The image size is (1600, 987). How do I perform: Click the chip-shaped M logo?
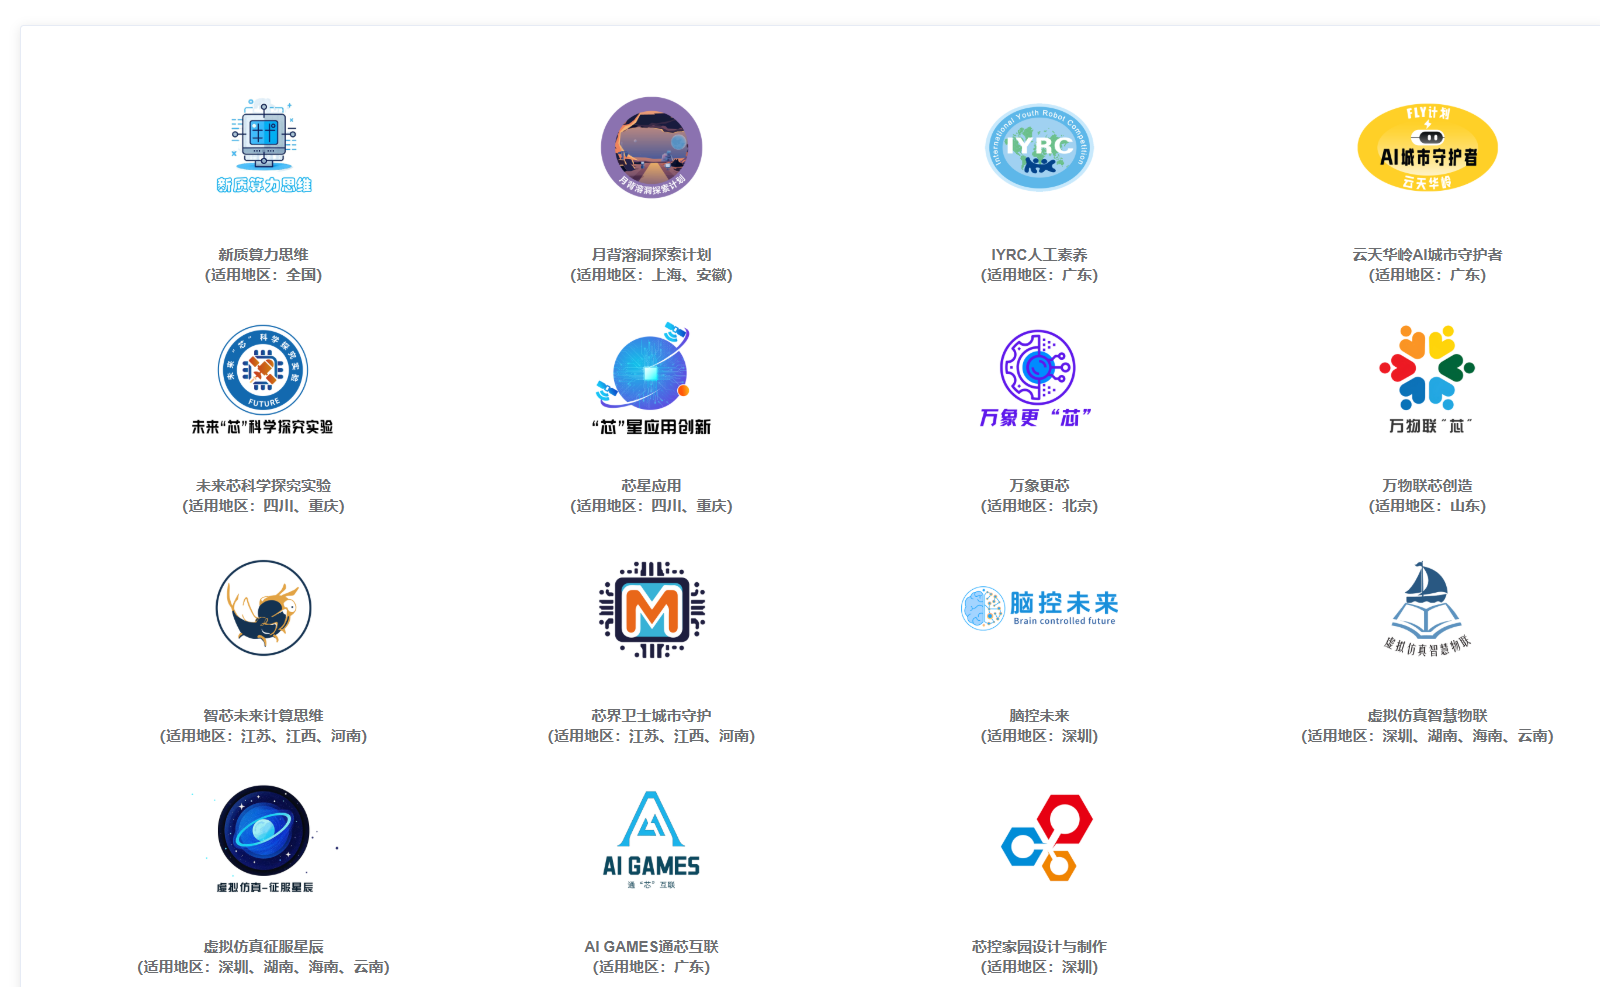pos(652,609)
